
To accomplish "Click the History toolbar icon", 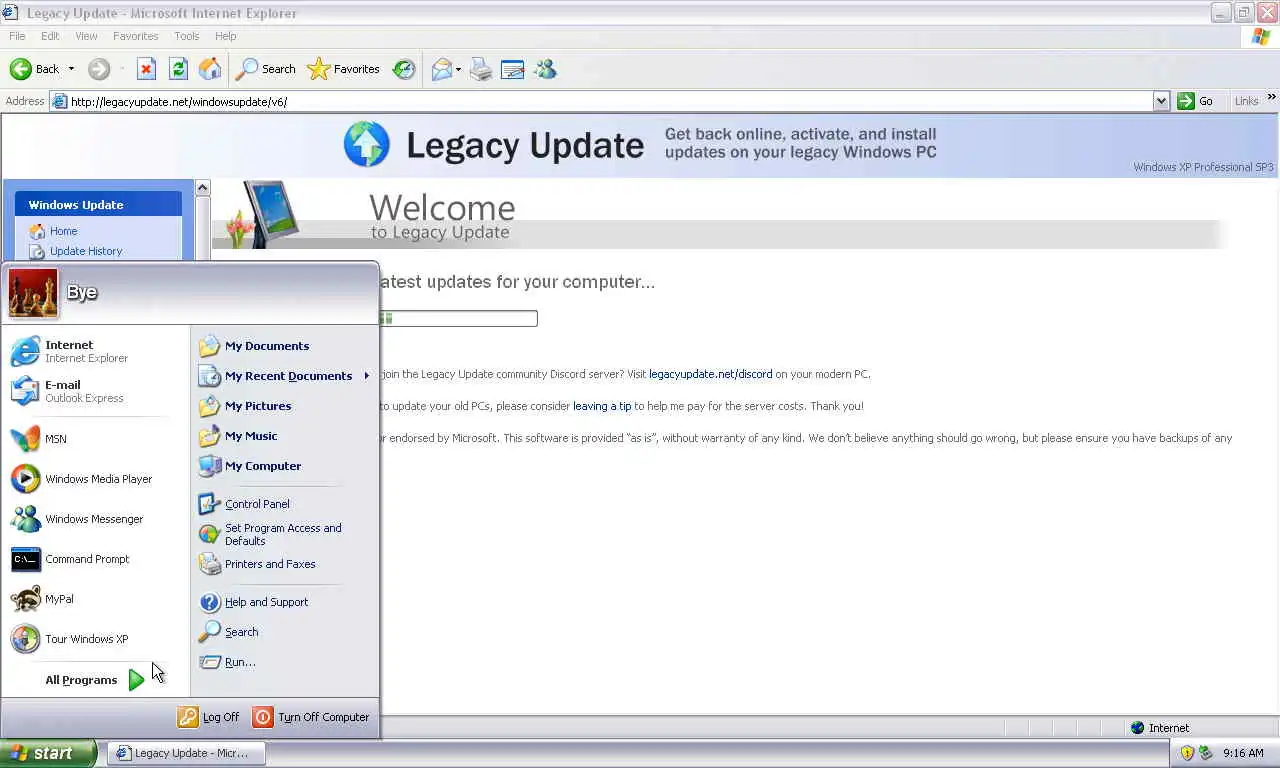I will [404, 69].
